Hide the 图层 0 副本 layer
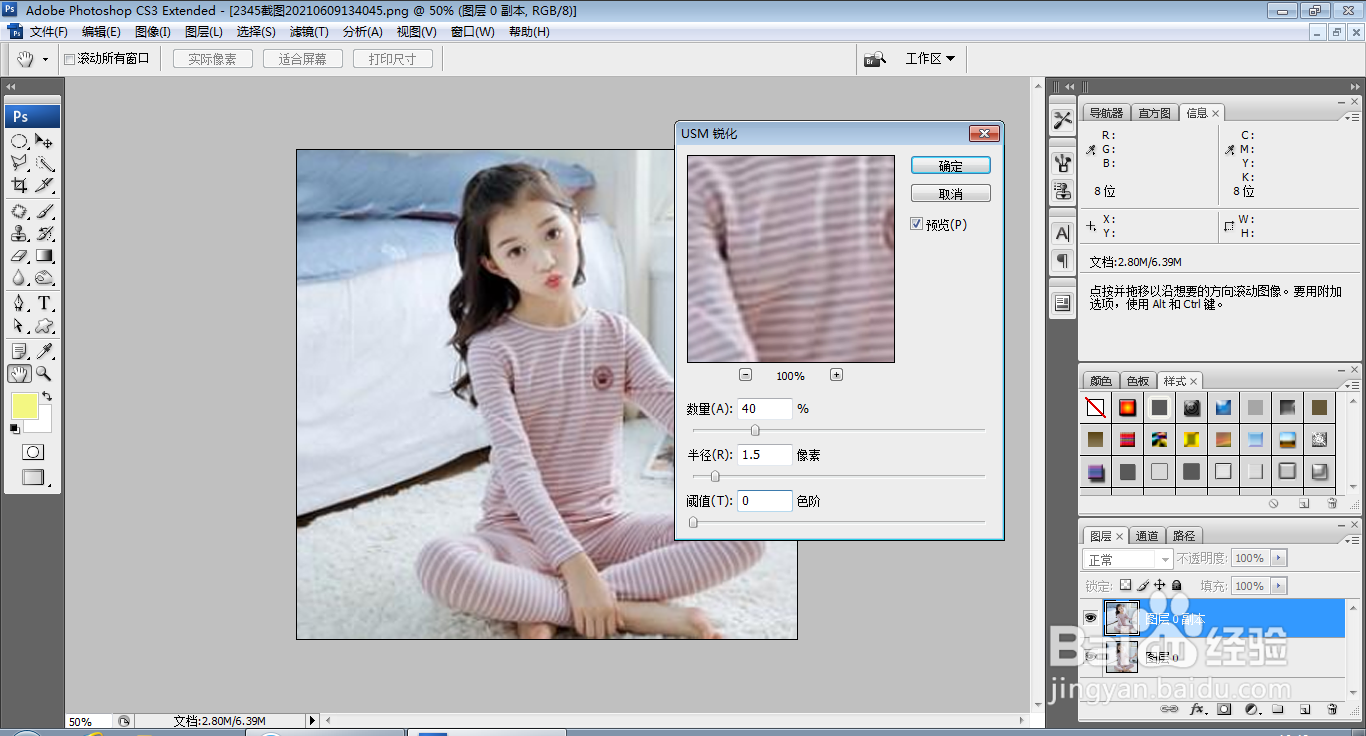Image resolution: width=1366 pixels, height=736 pixels. coord(1091,618)
